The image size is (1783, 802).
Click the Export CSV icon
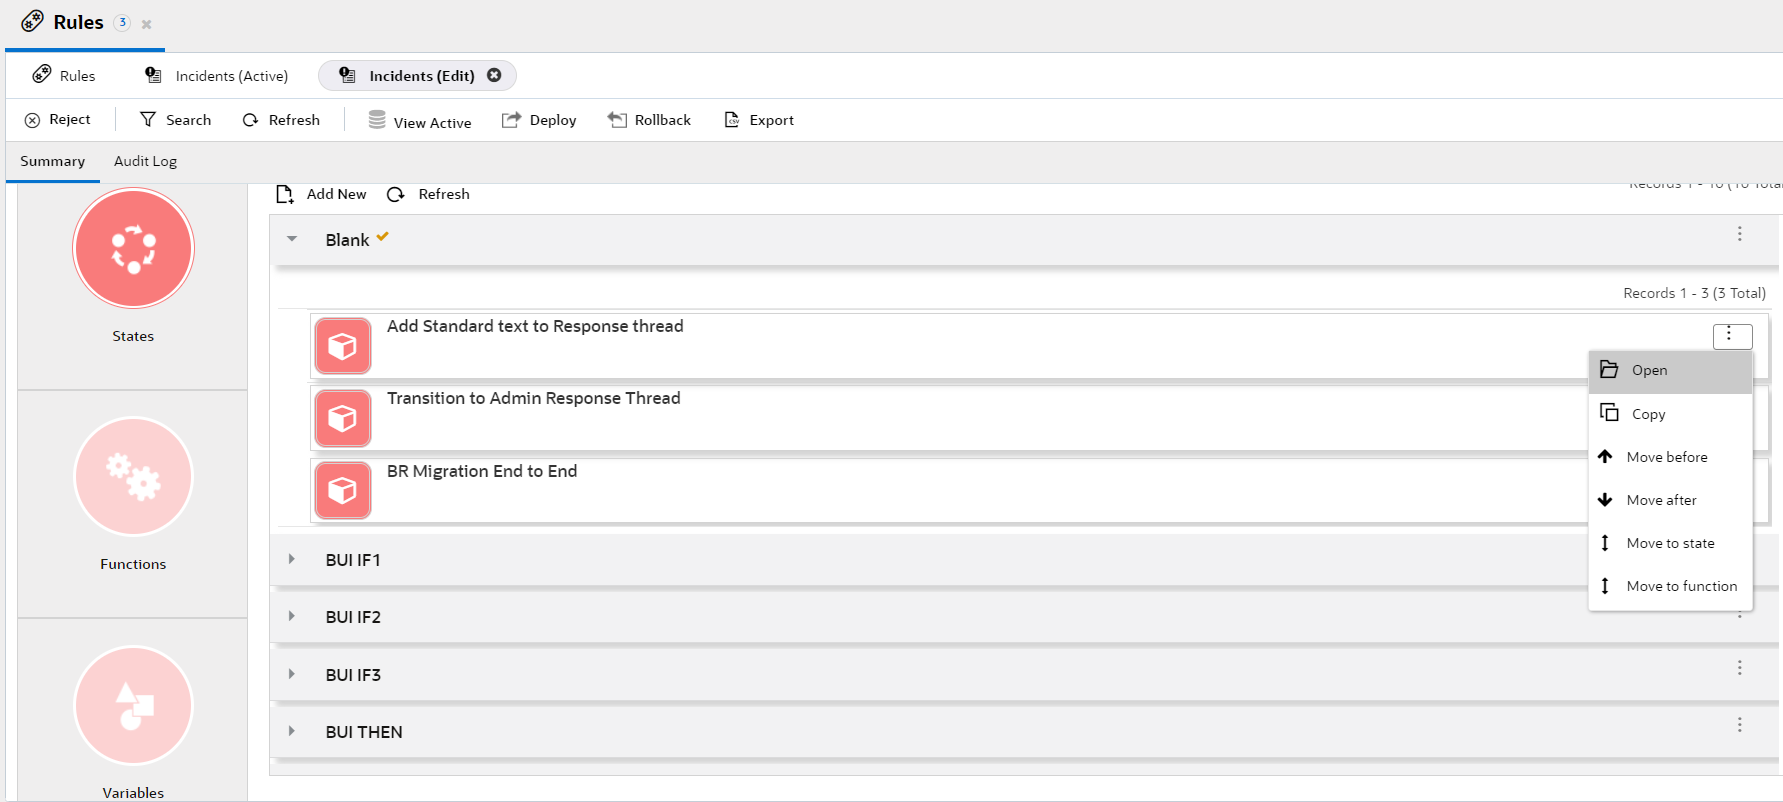point(732,120)
